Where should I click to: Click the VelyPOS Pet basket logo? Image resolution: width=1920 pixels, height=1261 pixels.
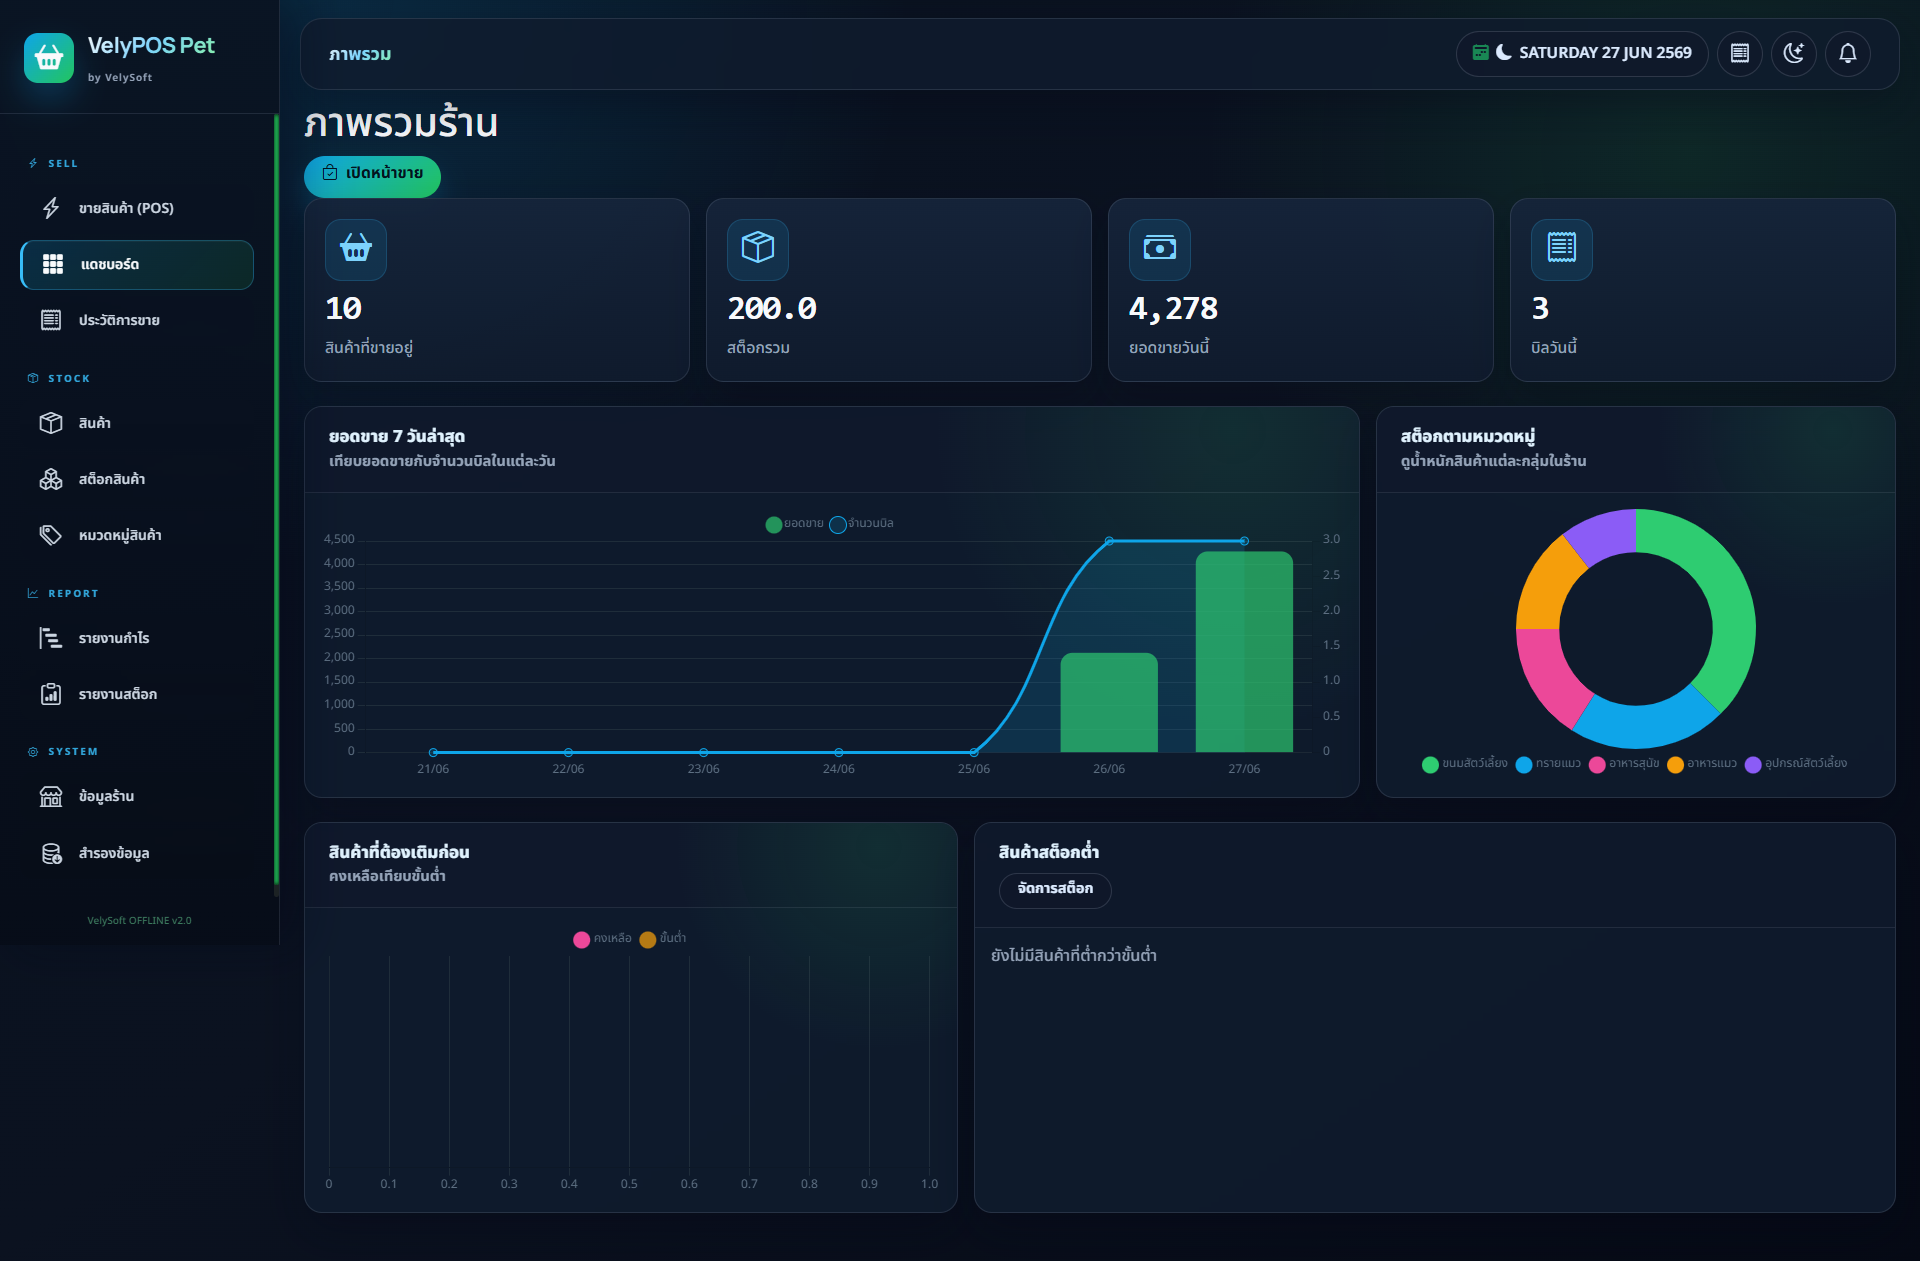click(x=49, y=58)
